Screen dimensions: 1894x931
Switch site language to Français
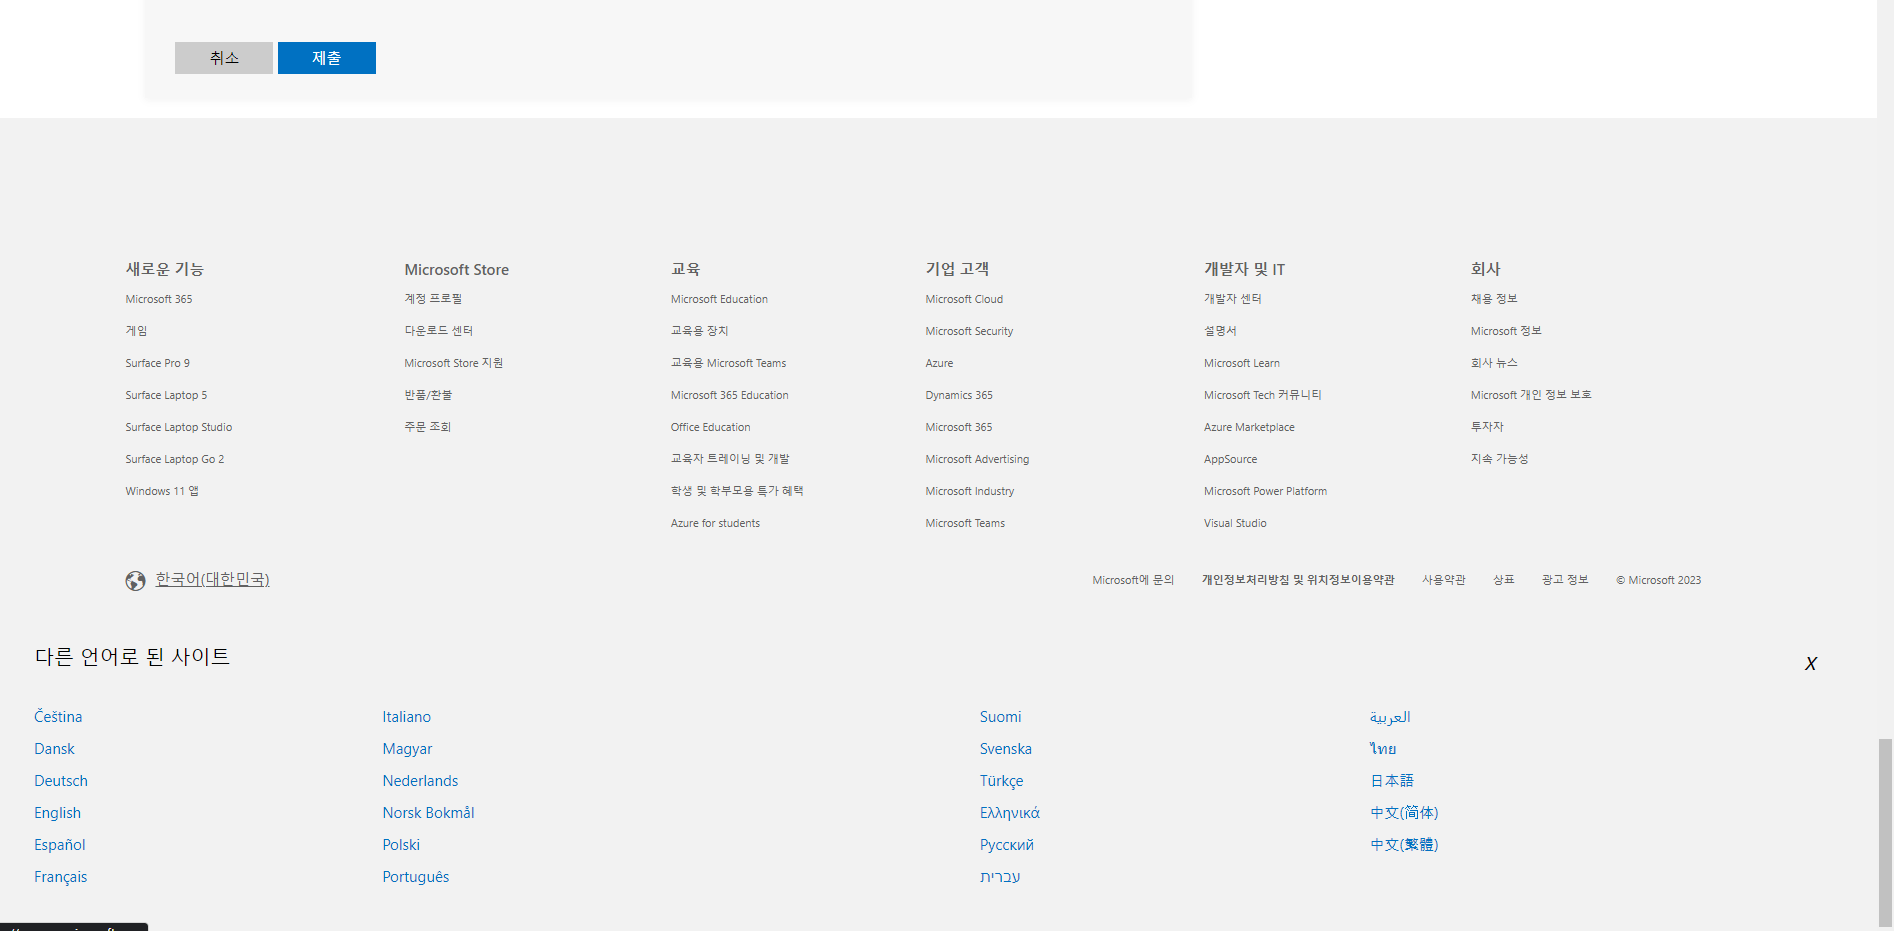coord(60,877)
